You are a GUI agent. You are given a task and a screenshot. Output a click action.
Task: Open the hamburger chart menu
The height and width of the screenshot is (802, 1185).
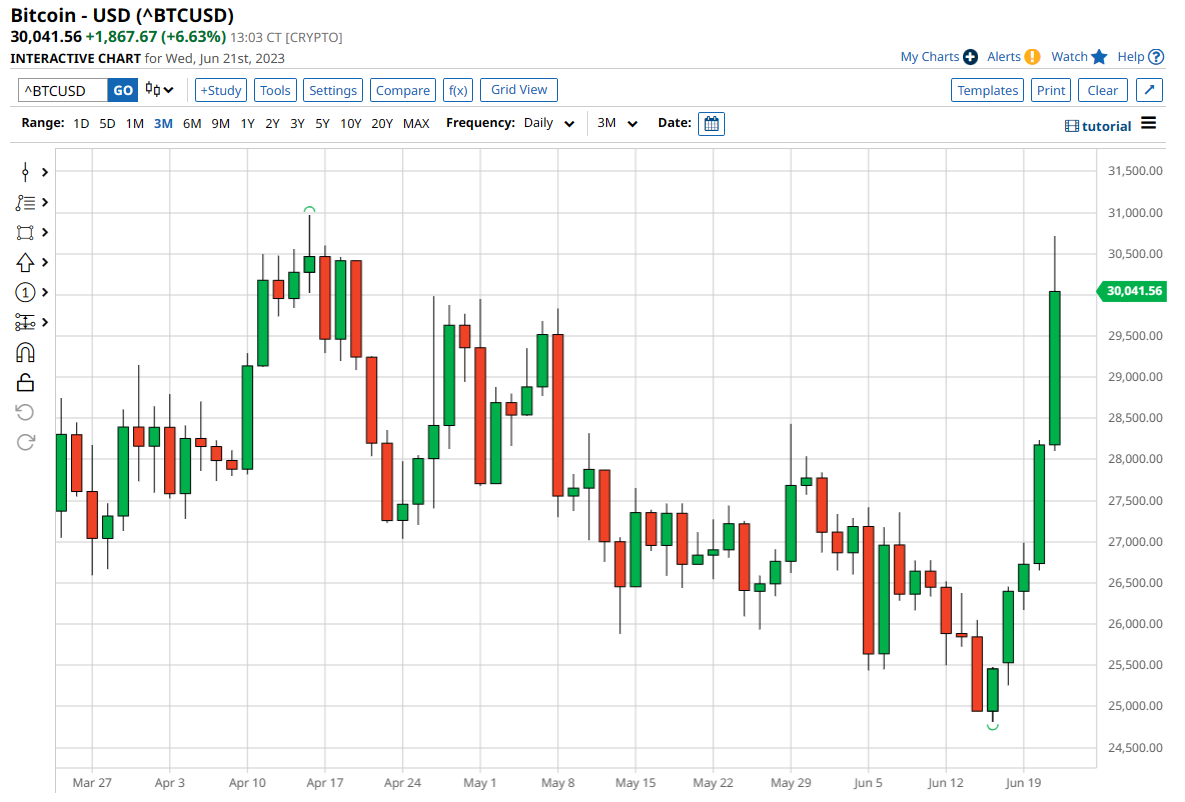[x=1148, y=122]
